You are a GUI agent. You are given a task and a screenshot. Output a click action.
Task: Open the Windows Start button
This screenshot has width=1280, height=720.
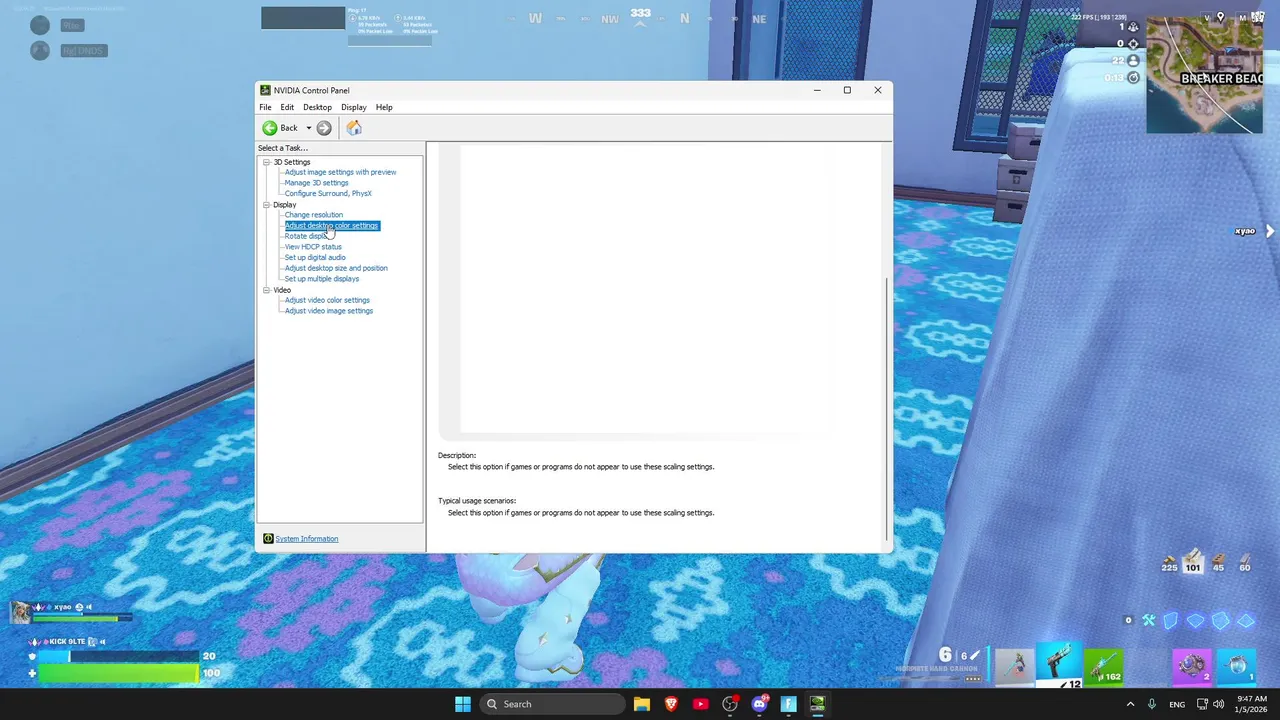coord(463,704)
